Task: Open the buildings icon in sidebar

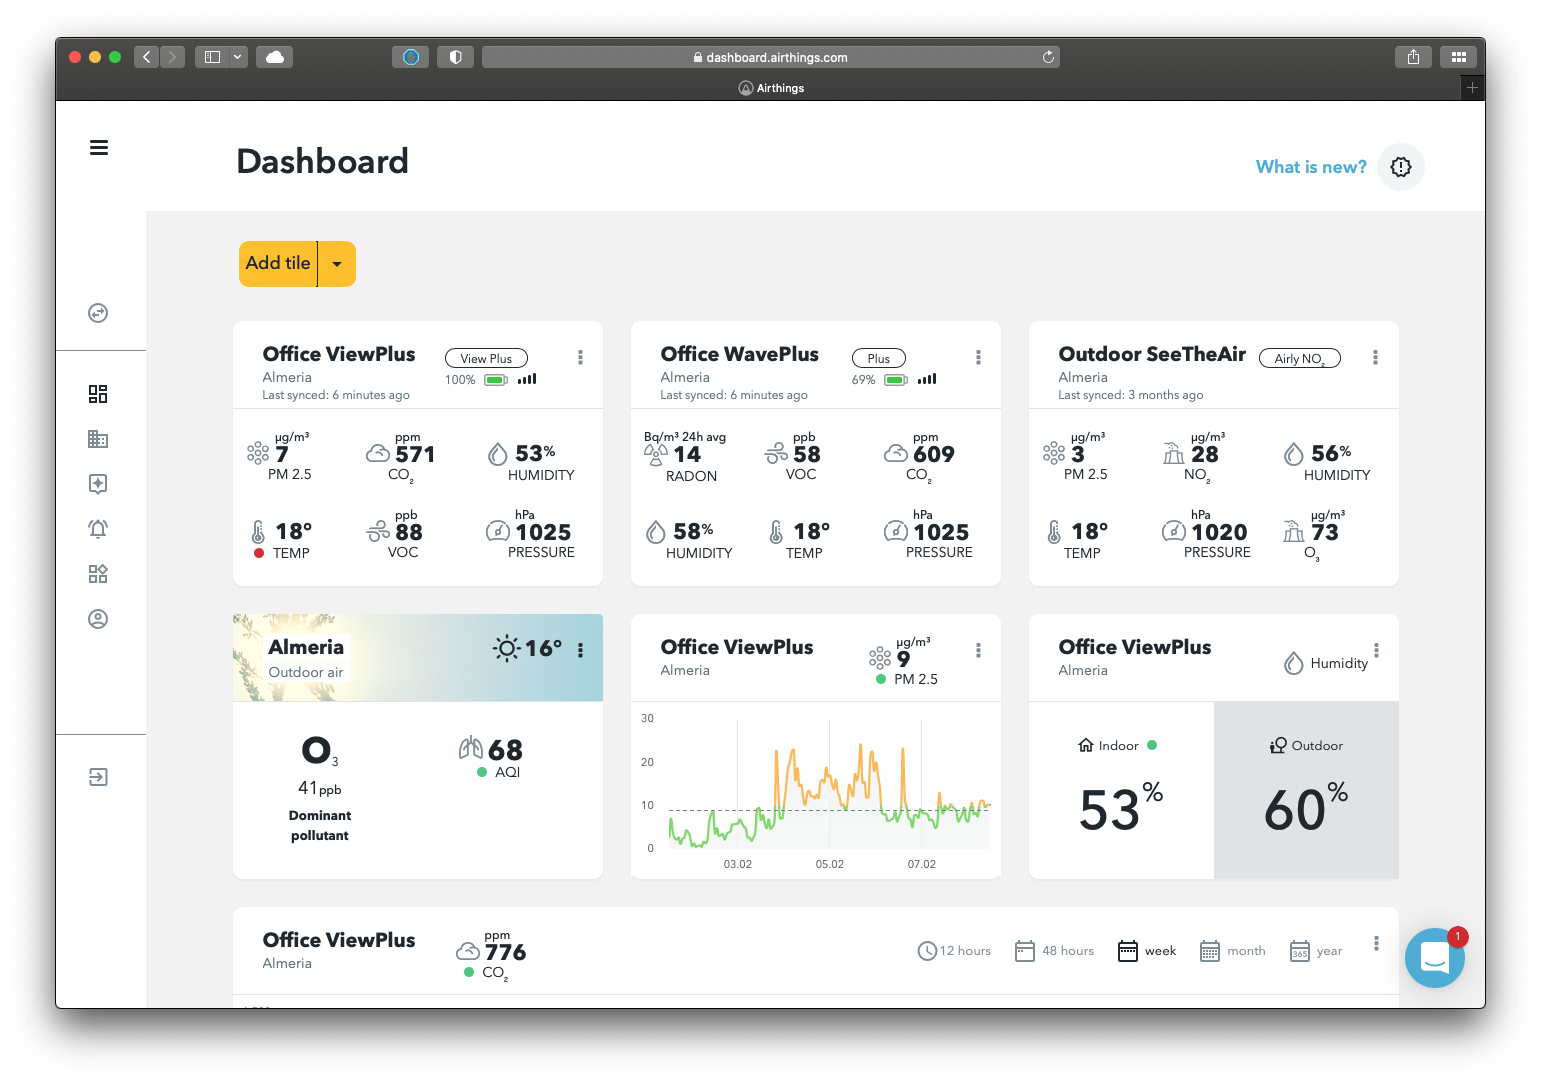Action: [x=98, y=439]
